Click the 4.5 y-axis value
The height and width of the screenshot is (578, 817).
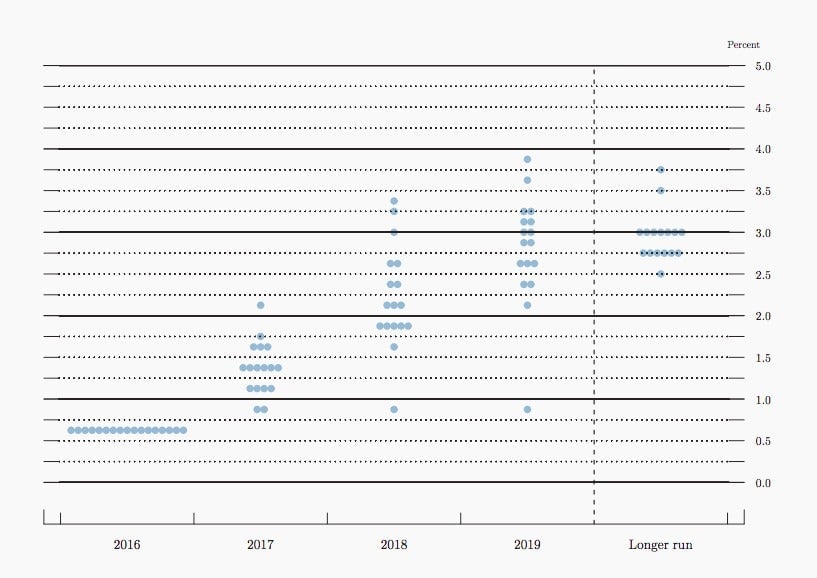(763, 108)
